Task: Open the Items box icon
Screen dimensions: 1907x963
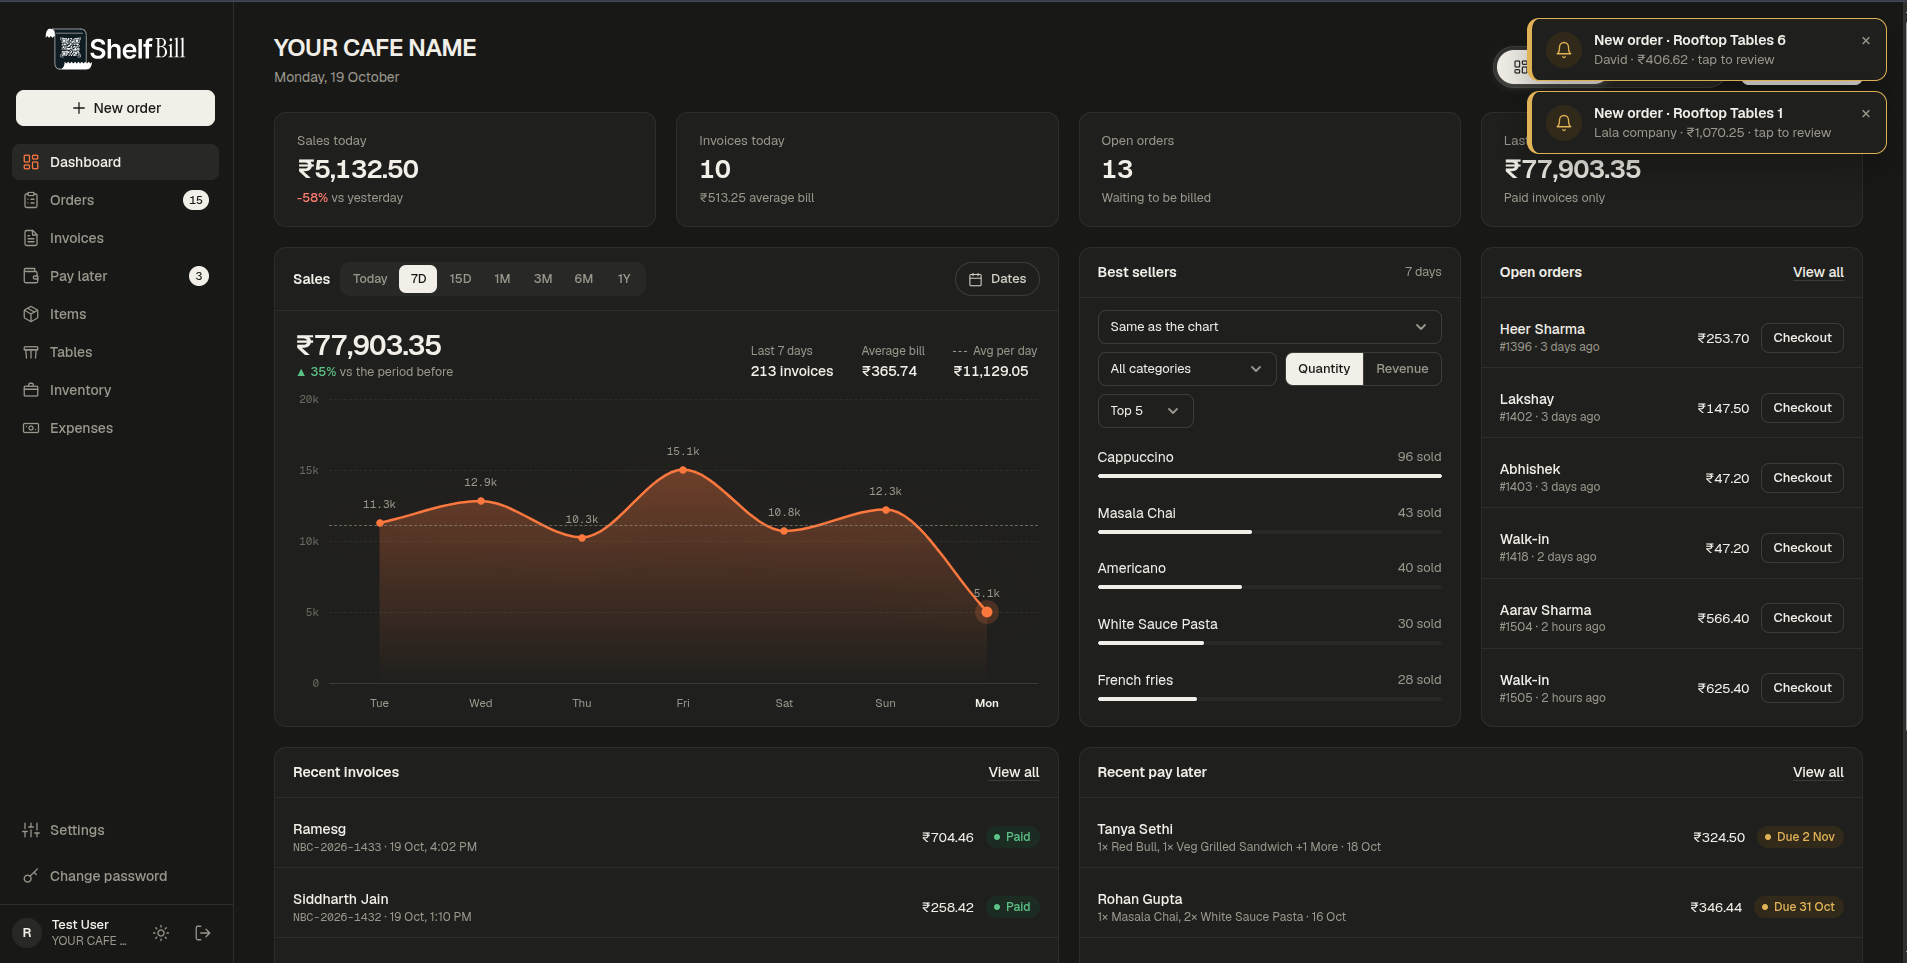Action: 31,314
